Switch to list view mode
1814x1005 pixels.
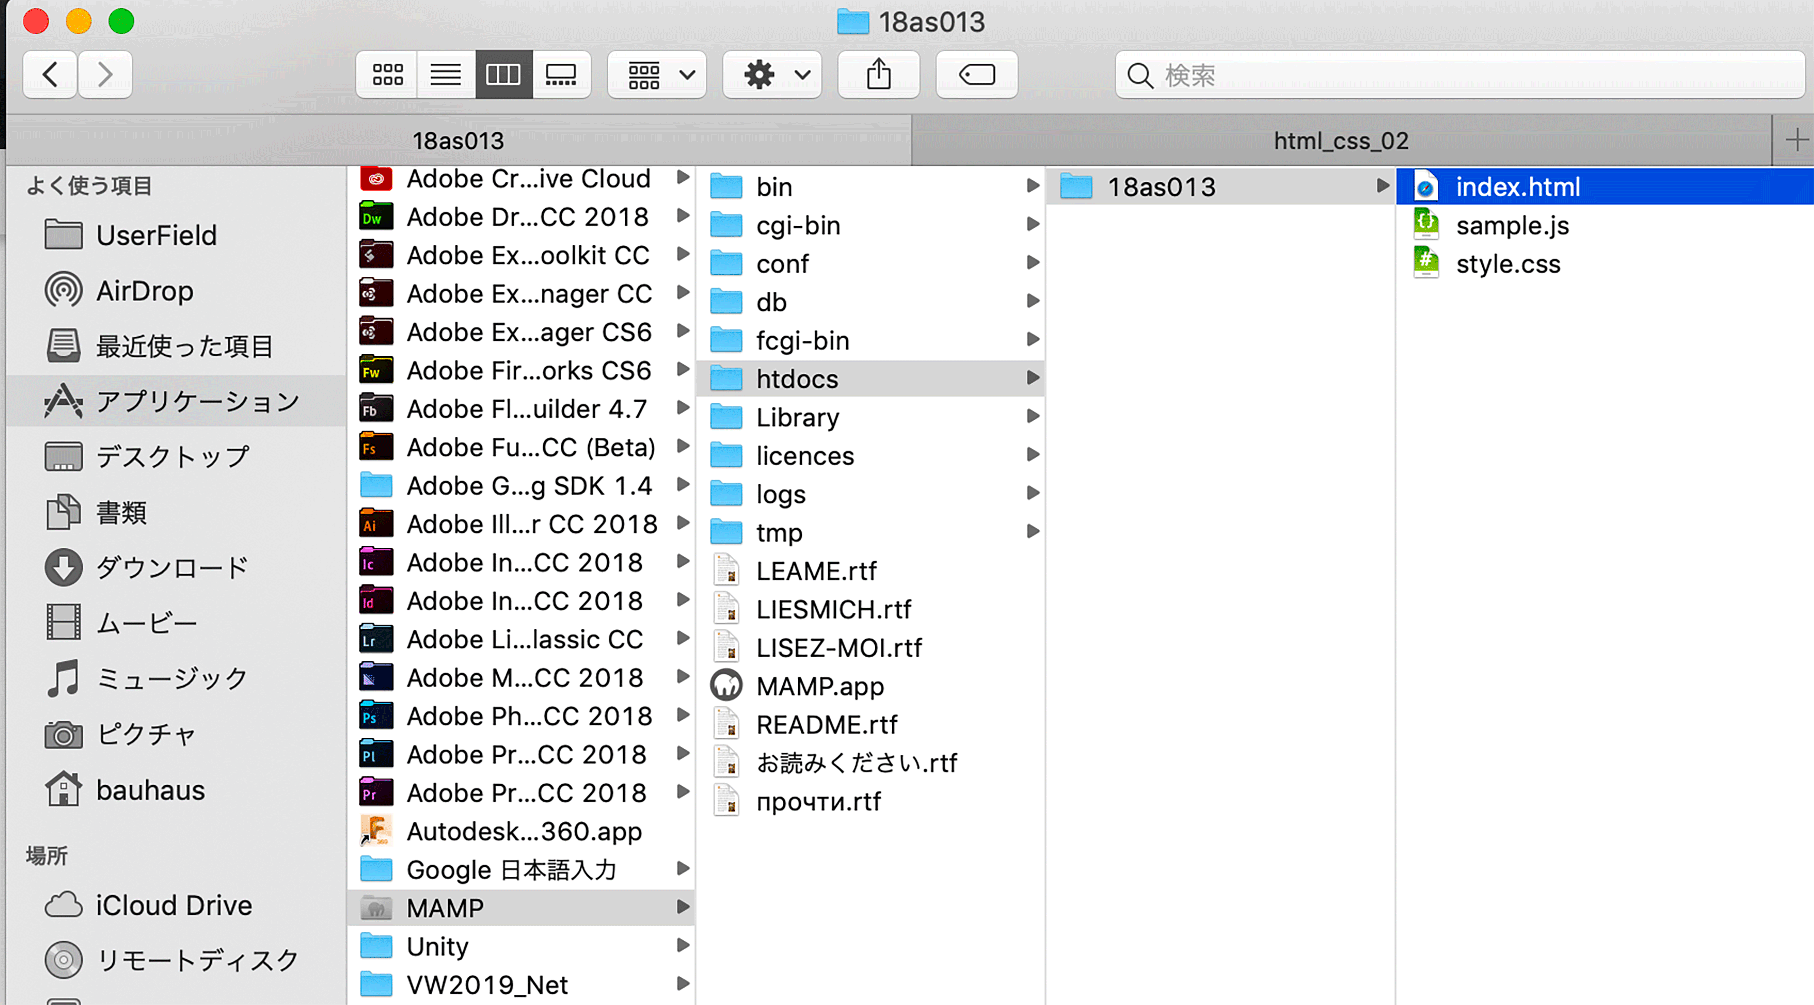[445, 75]
